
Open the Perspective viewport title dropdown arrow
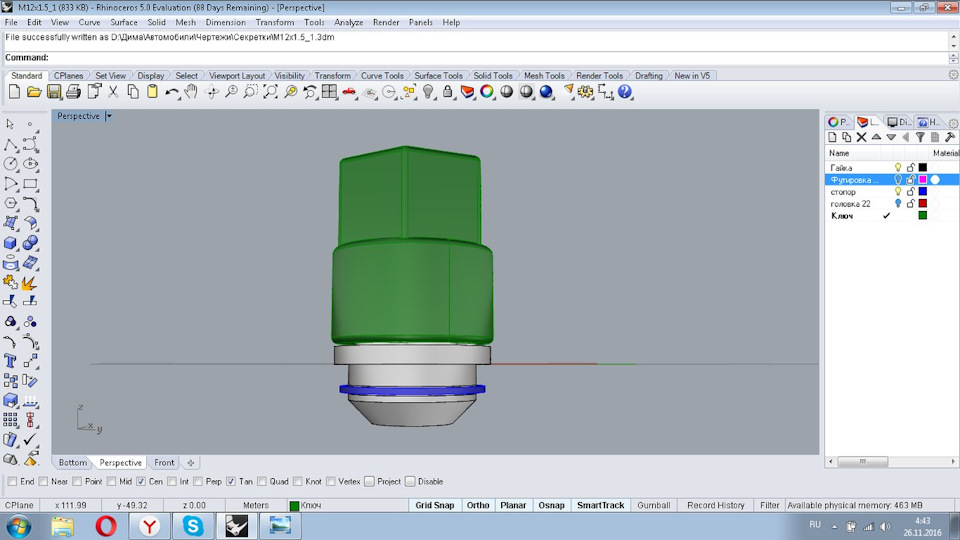109,116
